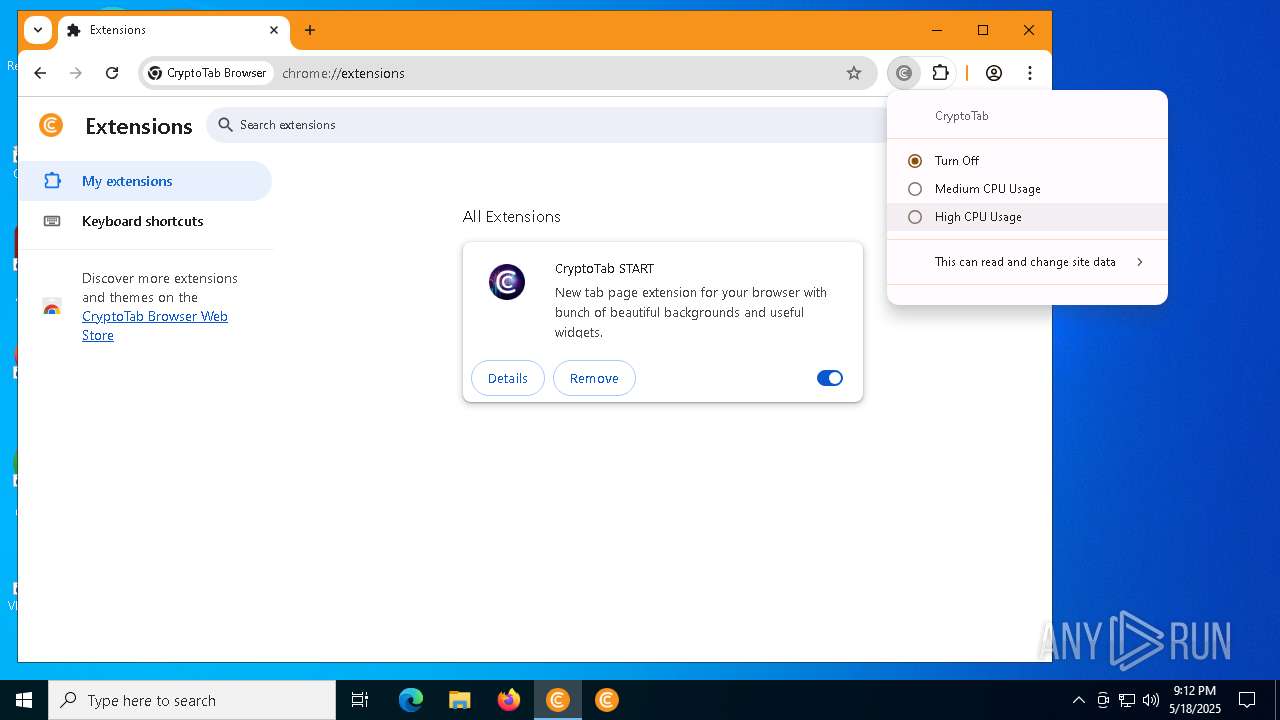Launch Microsoft Edge from taskbar

[x=411, y=700]
